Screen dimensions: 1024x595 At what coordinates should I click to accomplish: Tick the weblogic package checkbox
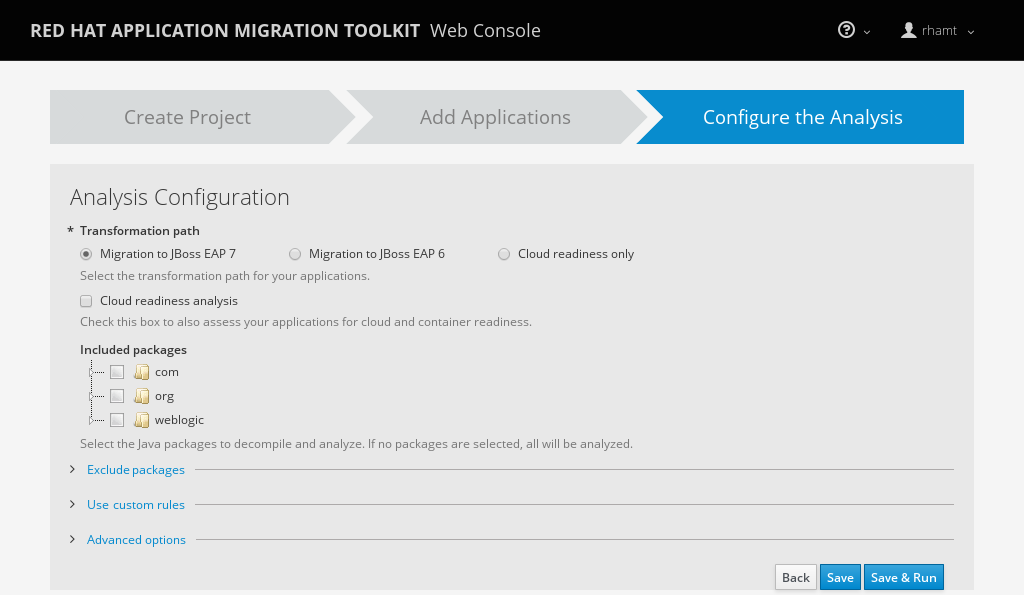coord(117,420)
